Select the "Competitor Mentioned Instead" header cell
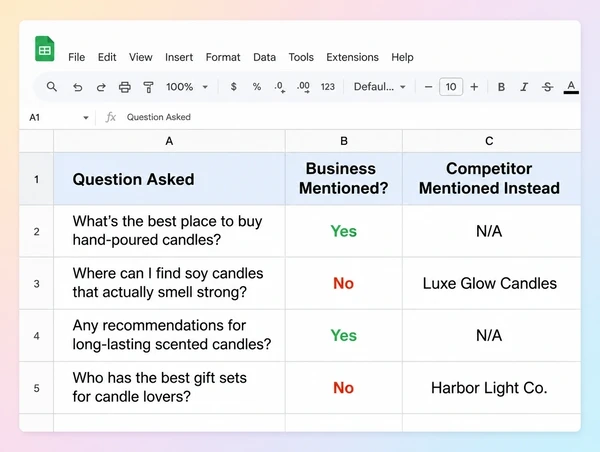Viewport: 600px width, 452px height. pyautogui.click(x=491, y=179)
